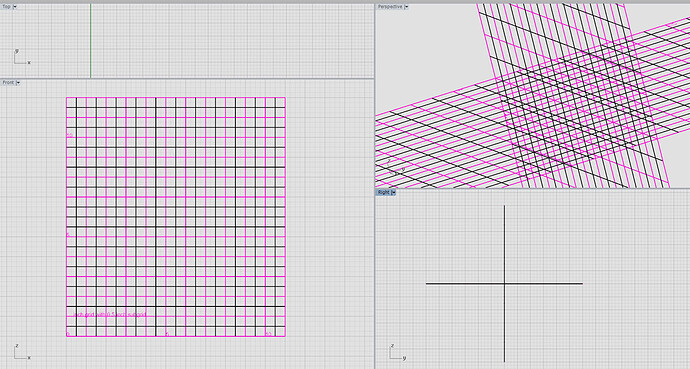Click the highlighted Right viewport title
This screenshot has height=369, width=690.
[x=384, y=193]
